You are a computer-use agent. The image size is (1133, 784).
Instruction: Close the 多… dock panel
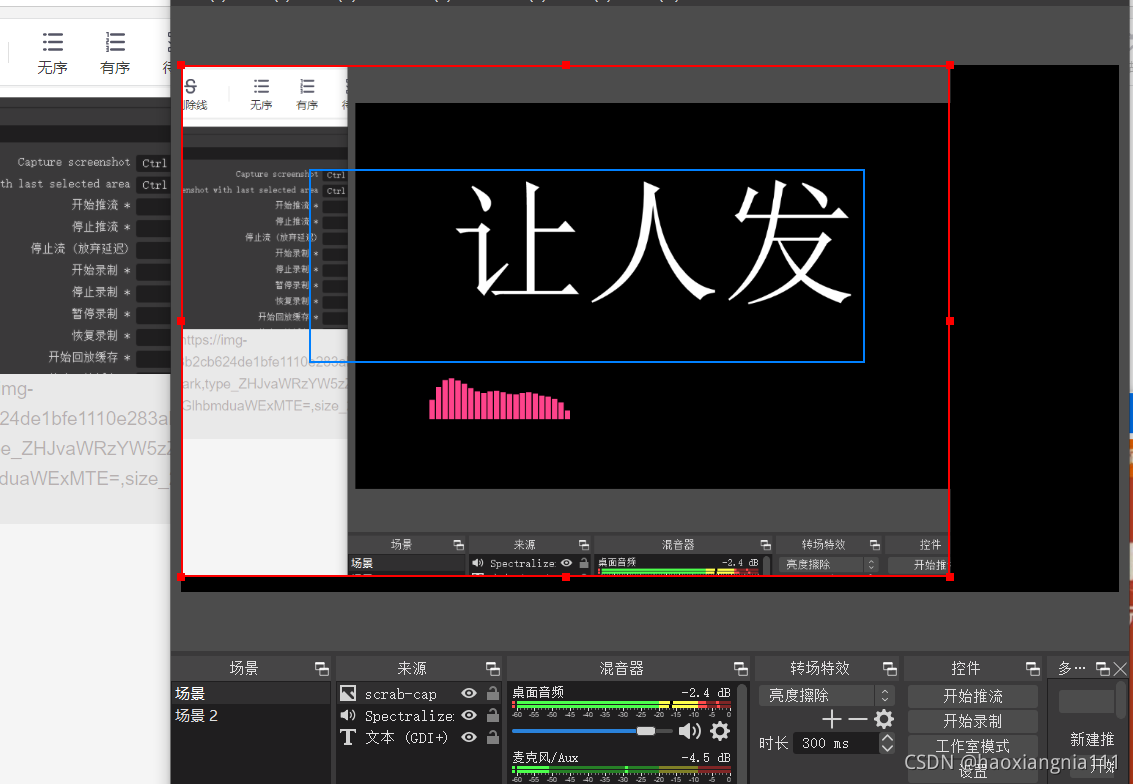[x=1120, y=668]
